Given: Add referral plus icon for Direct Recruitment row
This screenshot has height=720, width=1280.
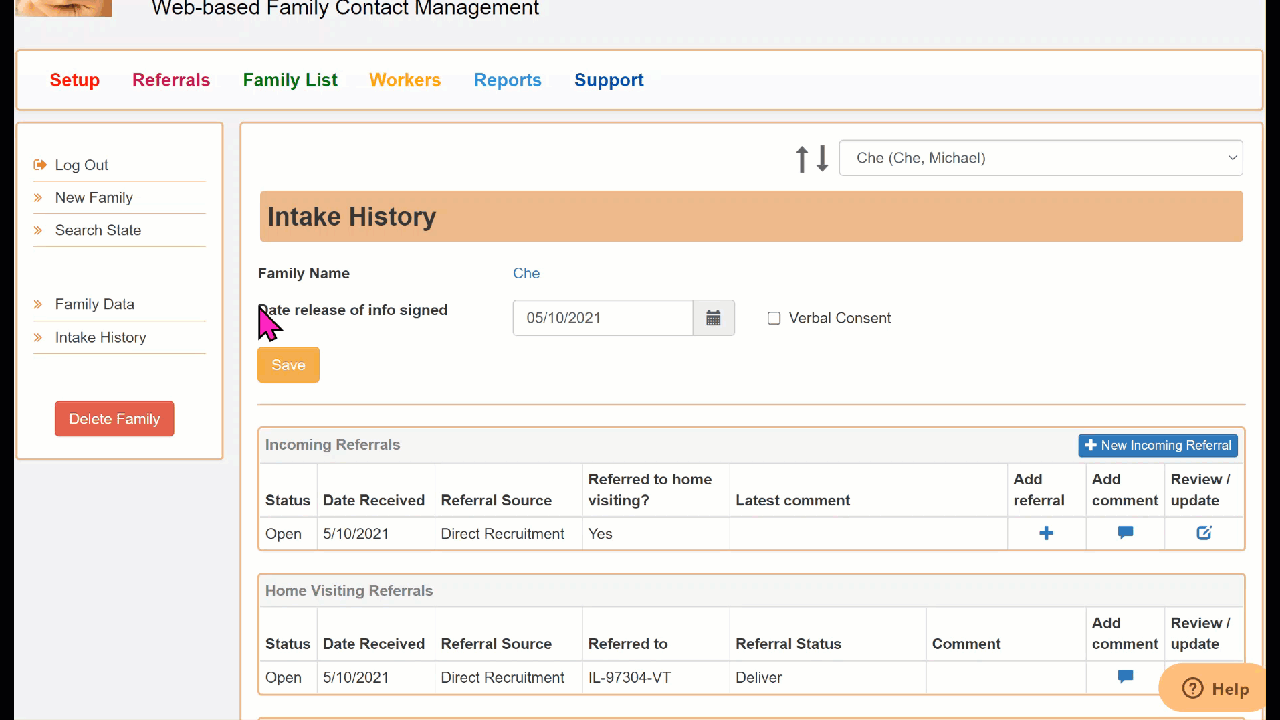Looking at the screenshot, I should click(1046, 533).
